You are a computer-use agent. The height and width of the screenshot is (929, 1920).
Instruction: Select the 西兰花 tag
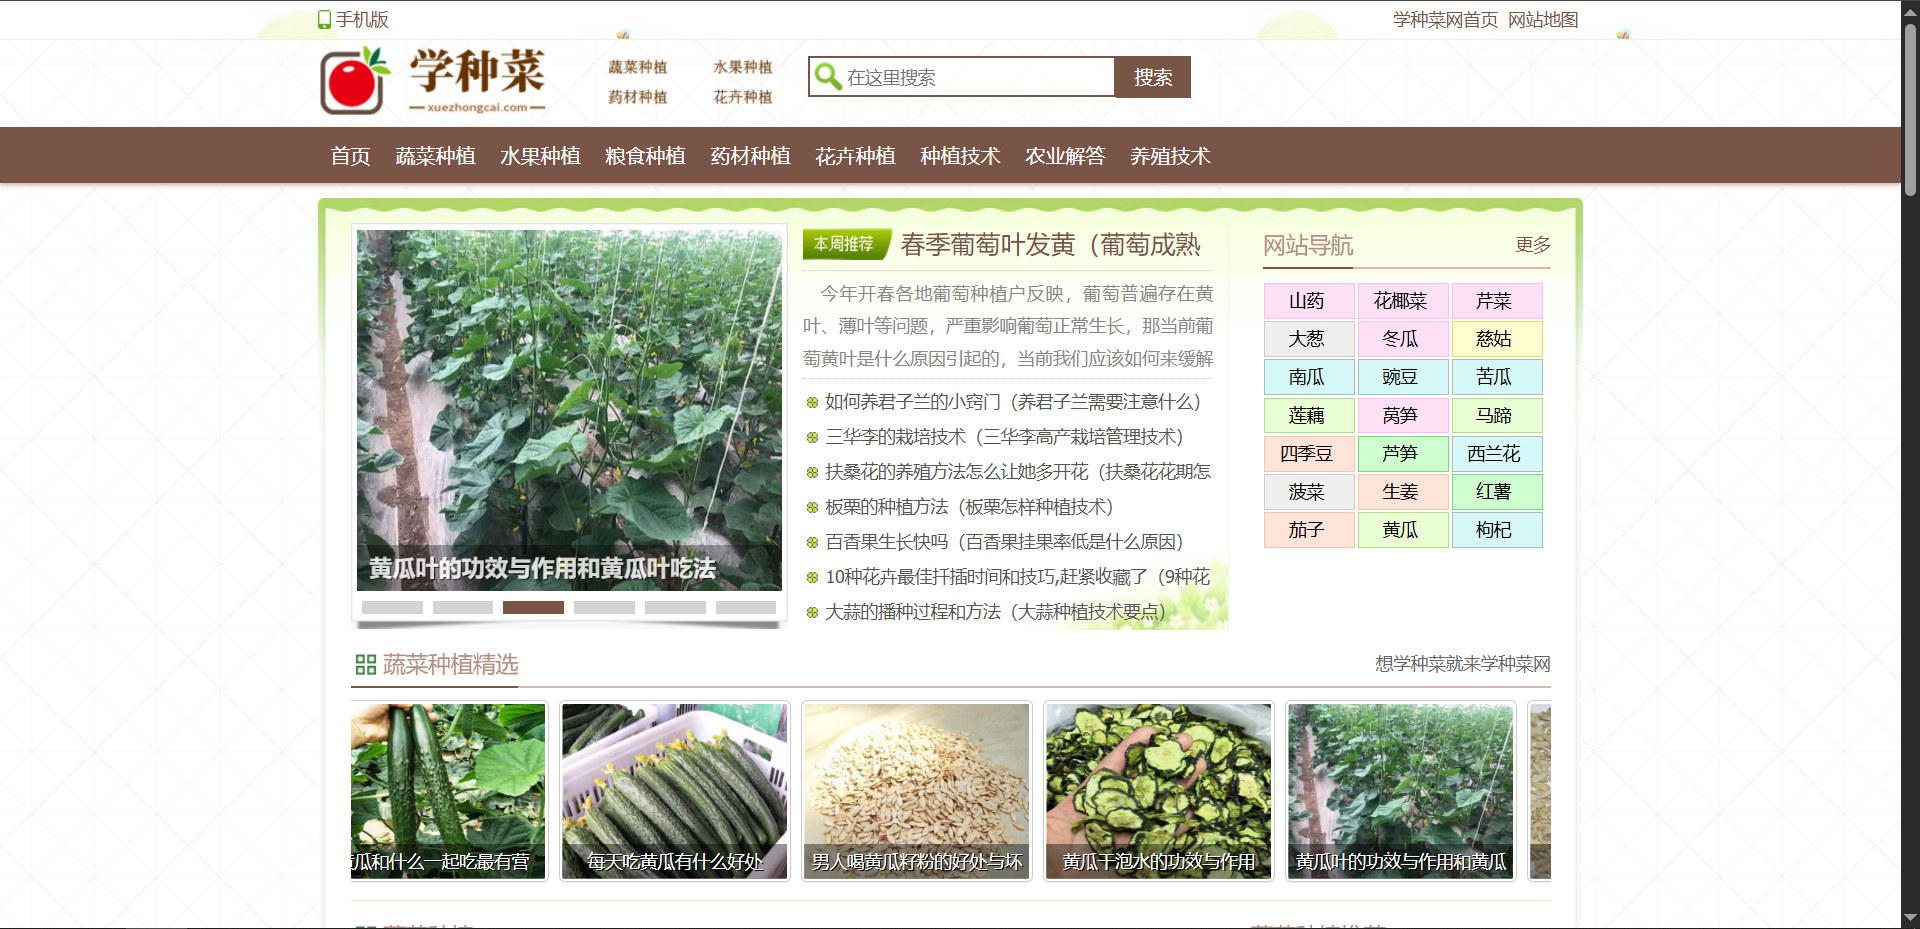(1497, 454)
